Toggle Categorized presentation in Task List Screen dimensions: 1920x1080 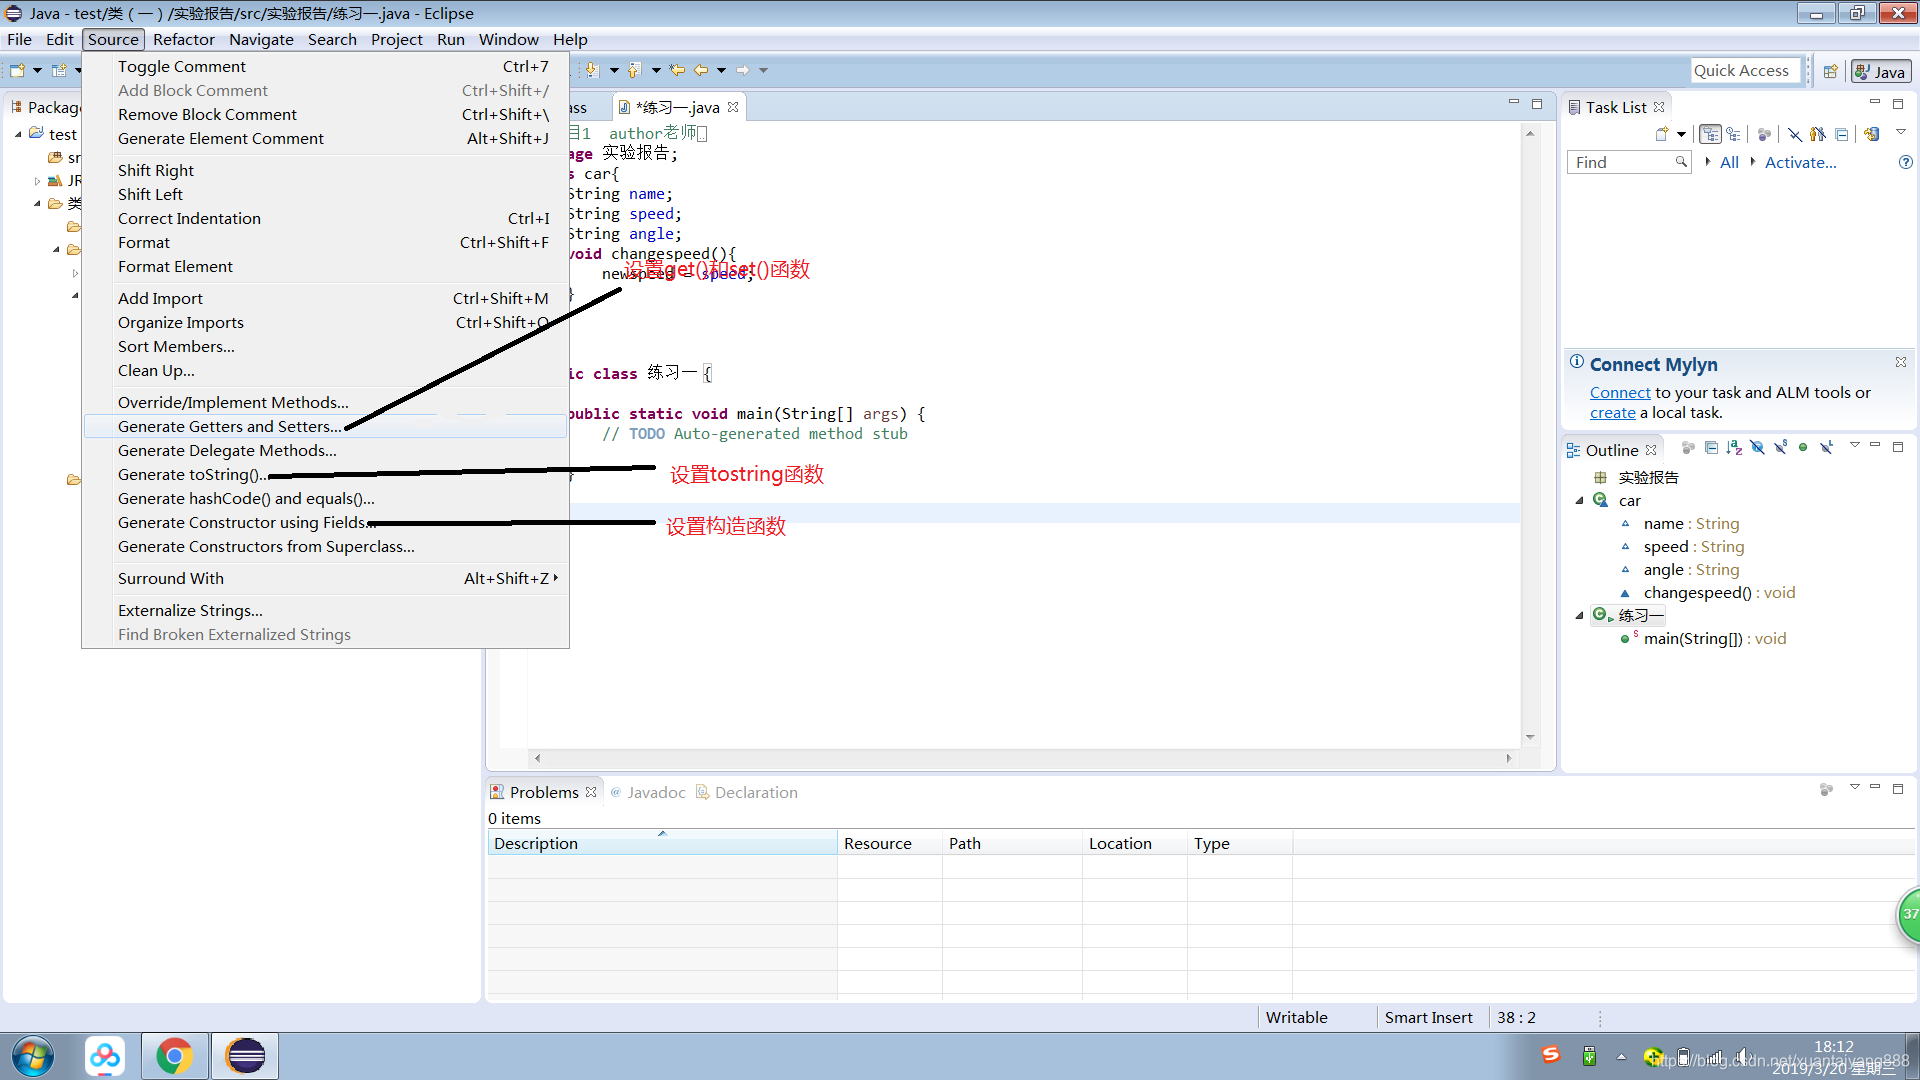1710,134
